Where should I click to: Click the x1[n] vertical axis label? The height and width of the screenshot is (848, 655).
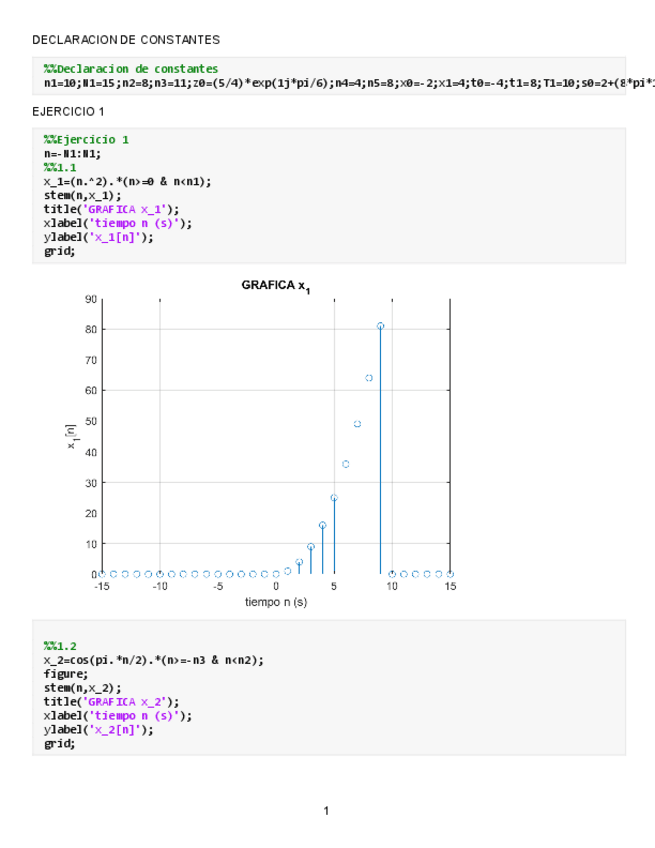pos(71,436)
